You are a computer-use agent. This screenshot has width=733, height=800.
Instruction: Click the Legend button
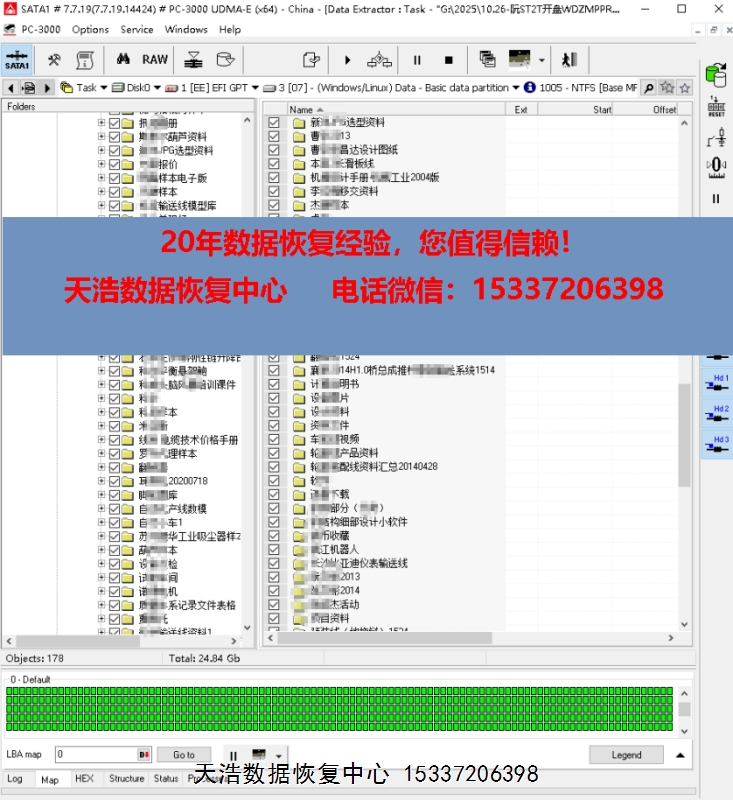[626, 755]
